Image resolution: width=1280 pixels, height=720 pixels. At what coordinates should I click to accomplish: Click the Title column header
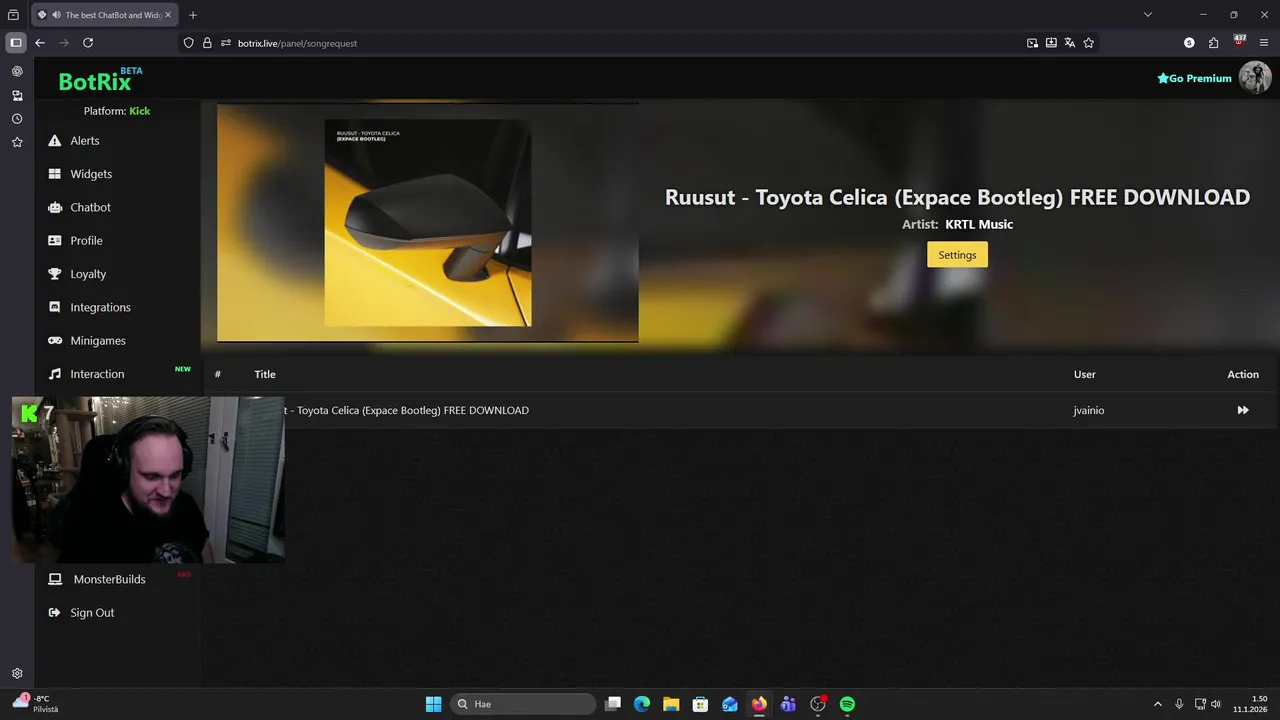265,374
